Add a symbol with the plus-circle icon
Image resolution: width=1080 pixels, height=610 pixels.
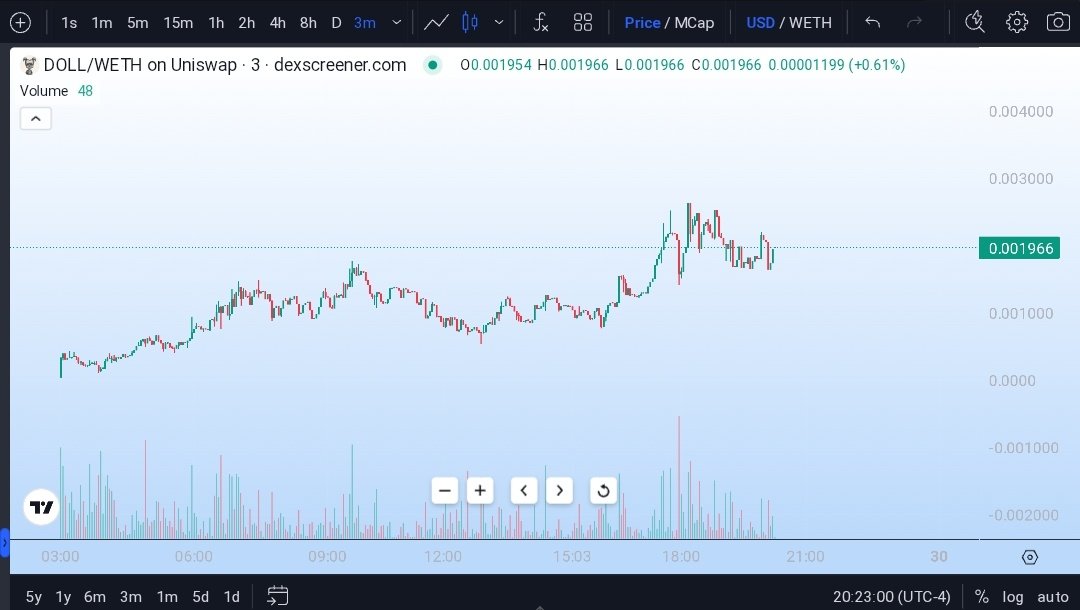[x=21, y=23]
